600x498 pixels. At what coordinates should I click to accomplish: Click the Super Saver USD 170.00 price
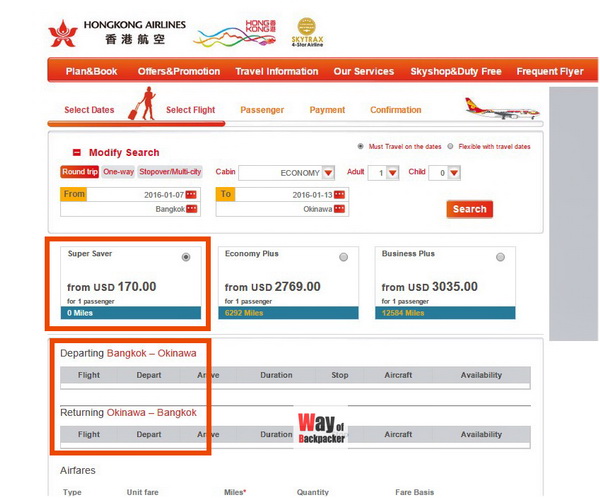[112, 287]
